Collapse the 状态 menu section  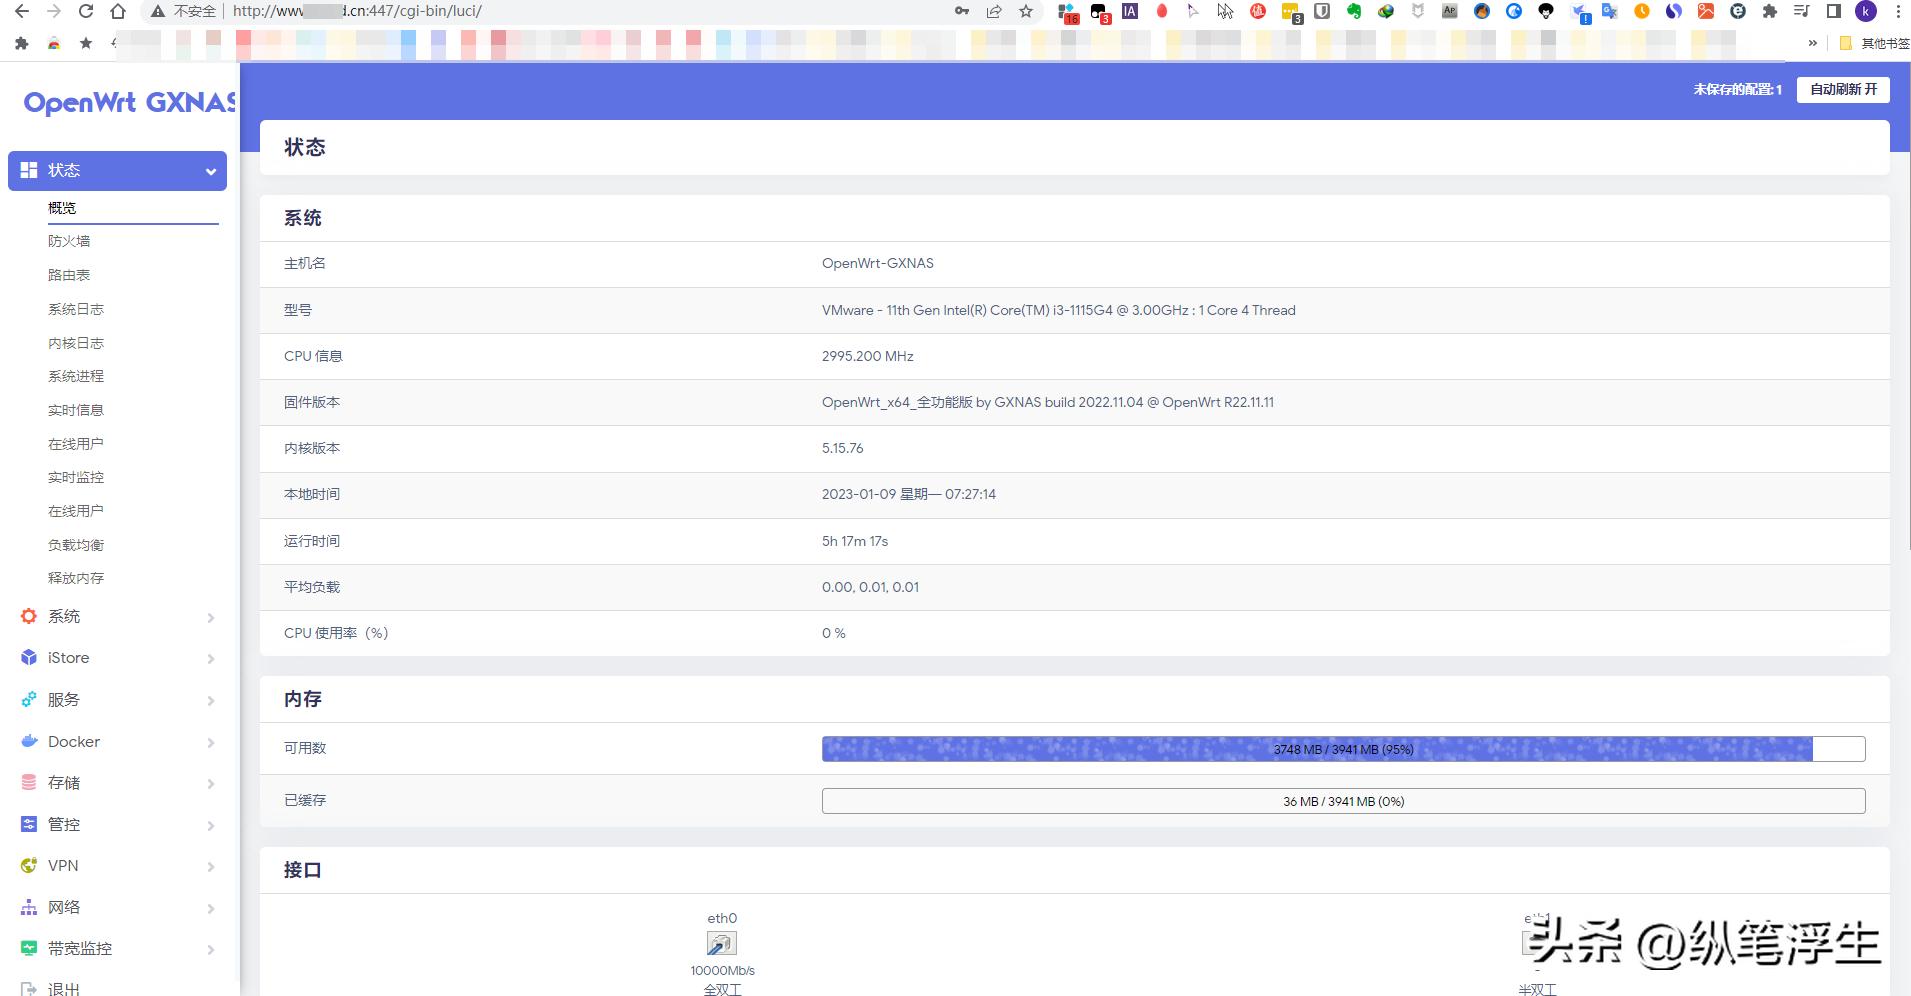211,171
